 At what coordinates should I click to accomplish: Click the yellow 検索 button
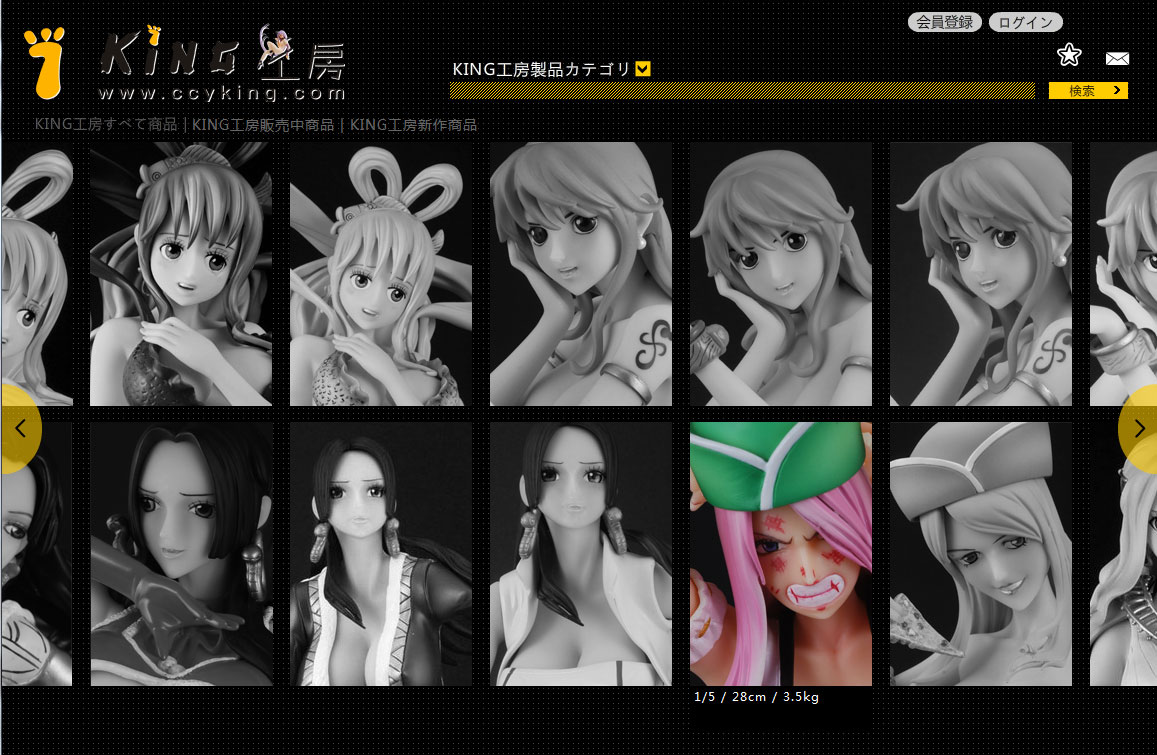click(1088, 90)
